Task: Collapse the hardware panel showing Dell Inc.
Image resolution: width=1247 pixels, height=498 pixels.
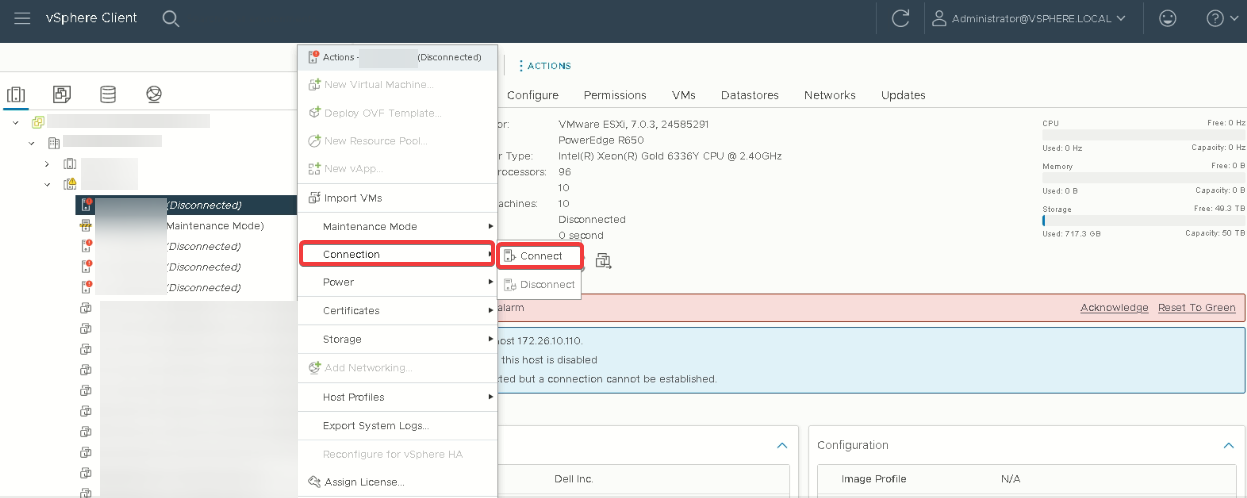Action: tap(782, 445)
